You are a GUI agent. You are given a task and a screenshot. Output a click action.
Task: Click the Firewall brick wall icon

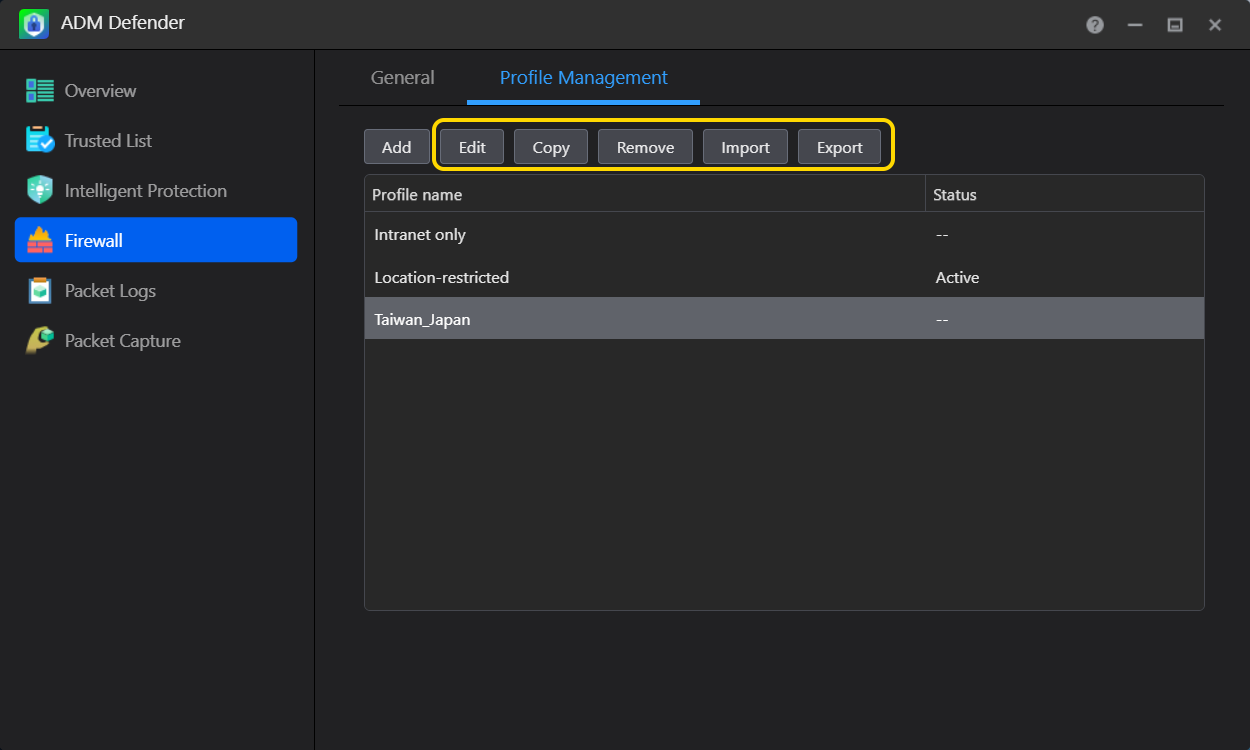click(40, 241)
